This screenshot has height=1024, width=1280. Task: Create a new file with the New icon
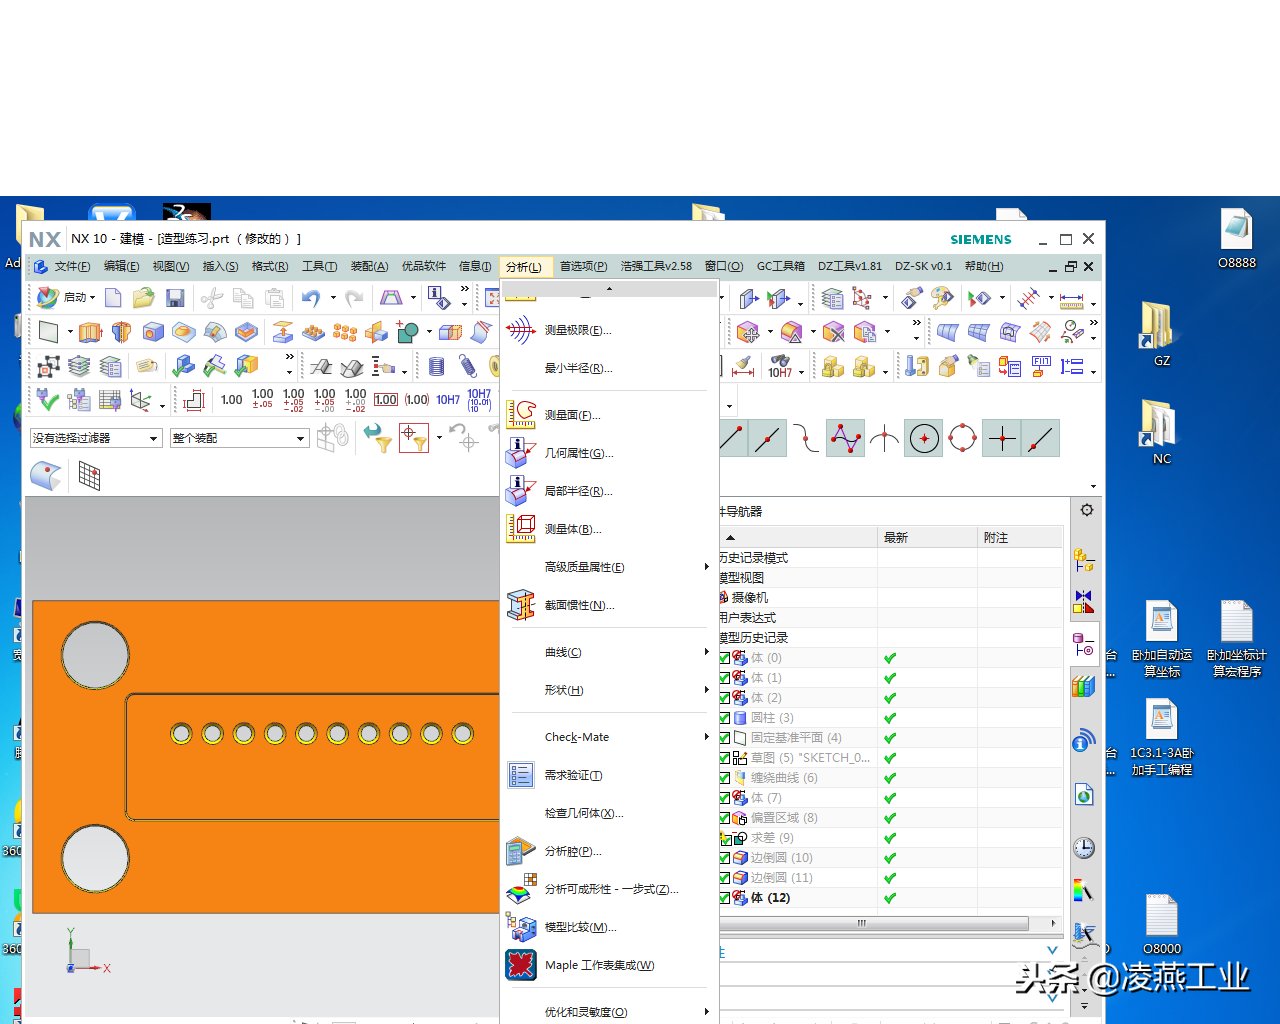point(113,298)
